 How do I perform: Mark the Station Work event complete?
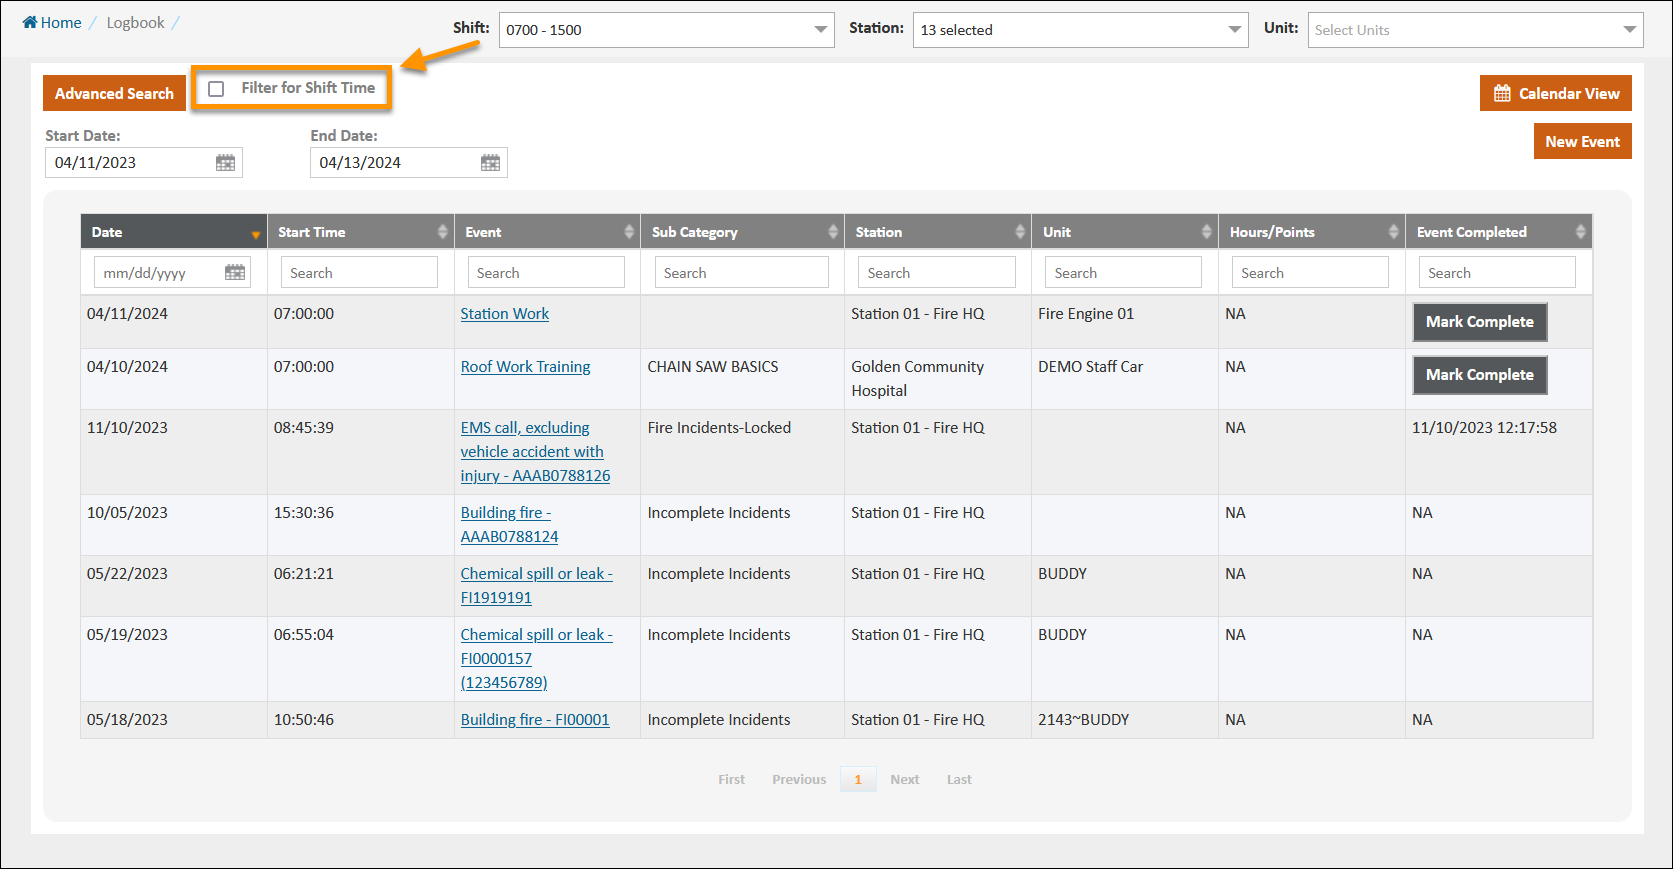click(x=1479, y=322)
